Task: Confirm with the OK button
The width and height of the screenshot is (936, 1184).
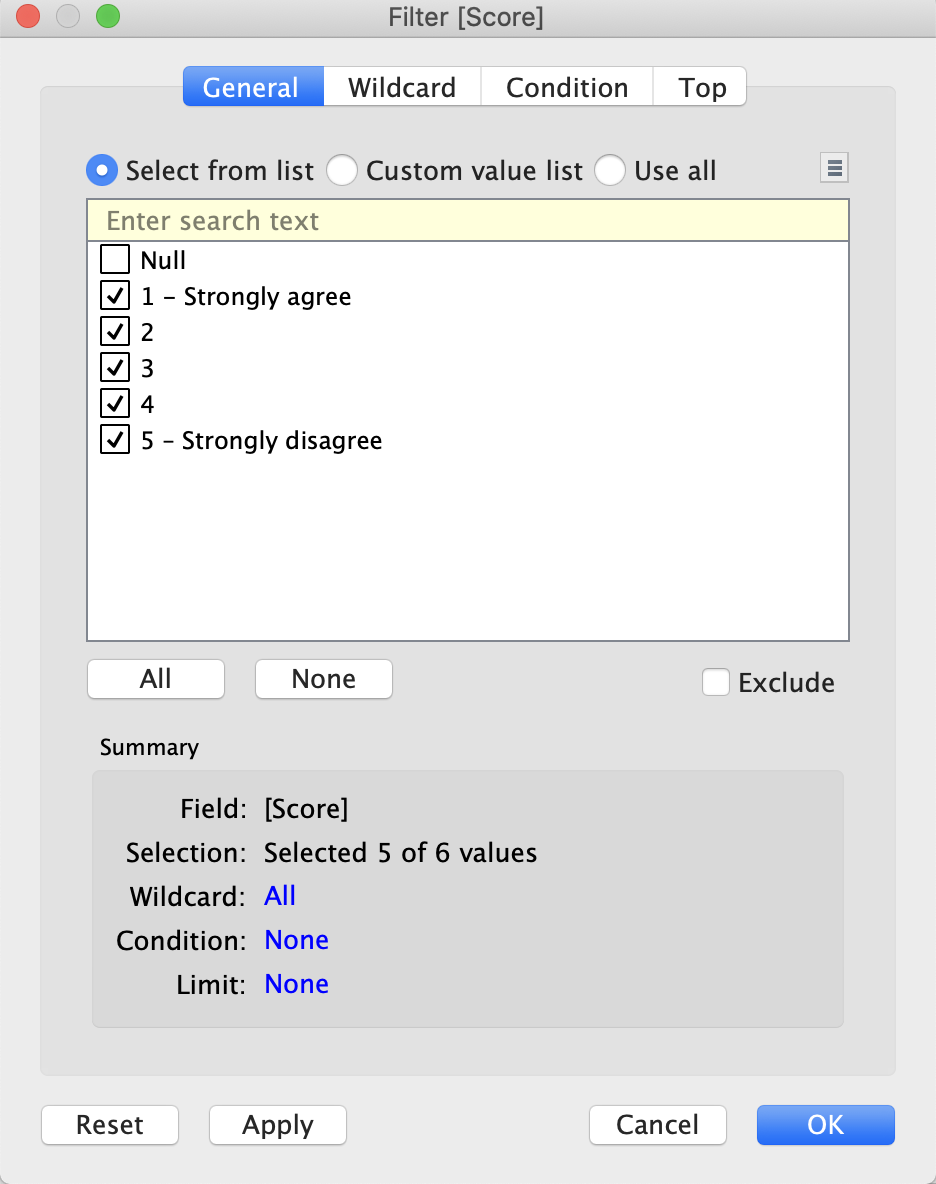Action: tap(825, 1125)
